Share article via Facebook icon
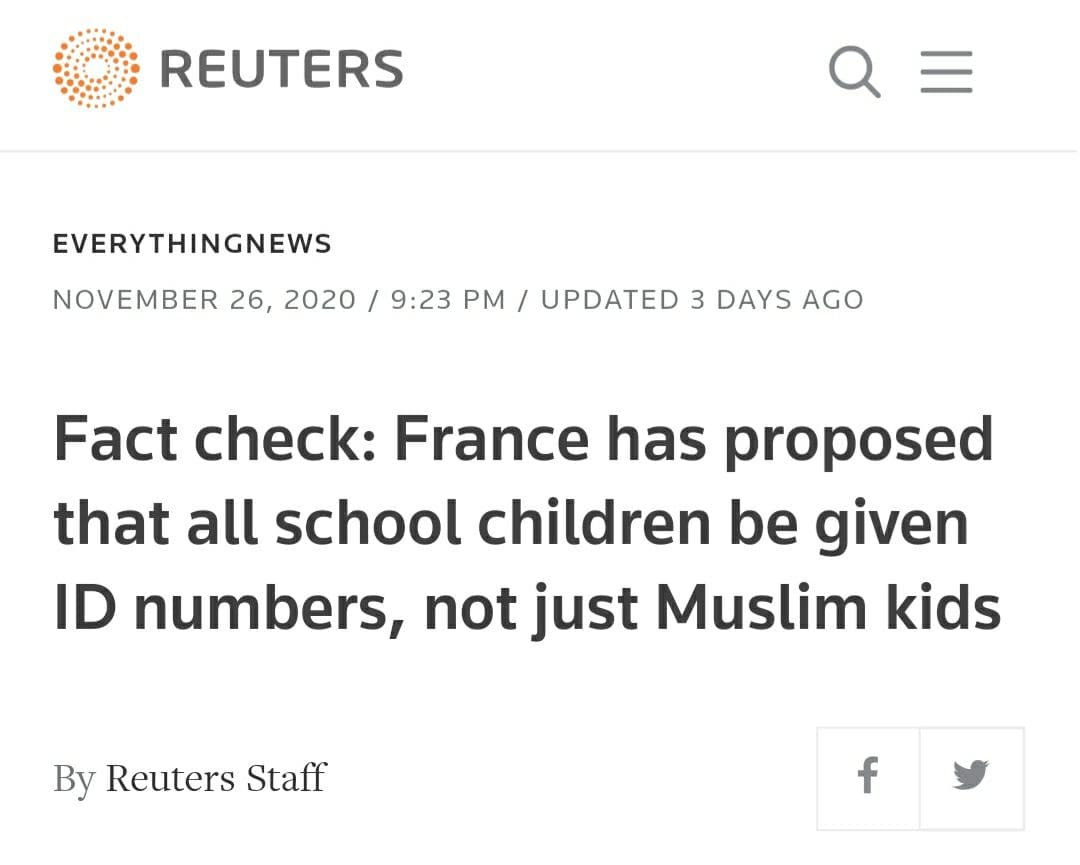This screenshot has height=865, width=1080. click(868, 778)
